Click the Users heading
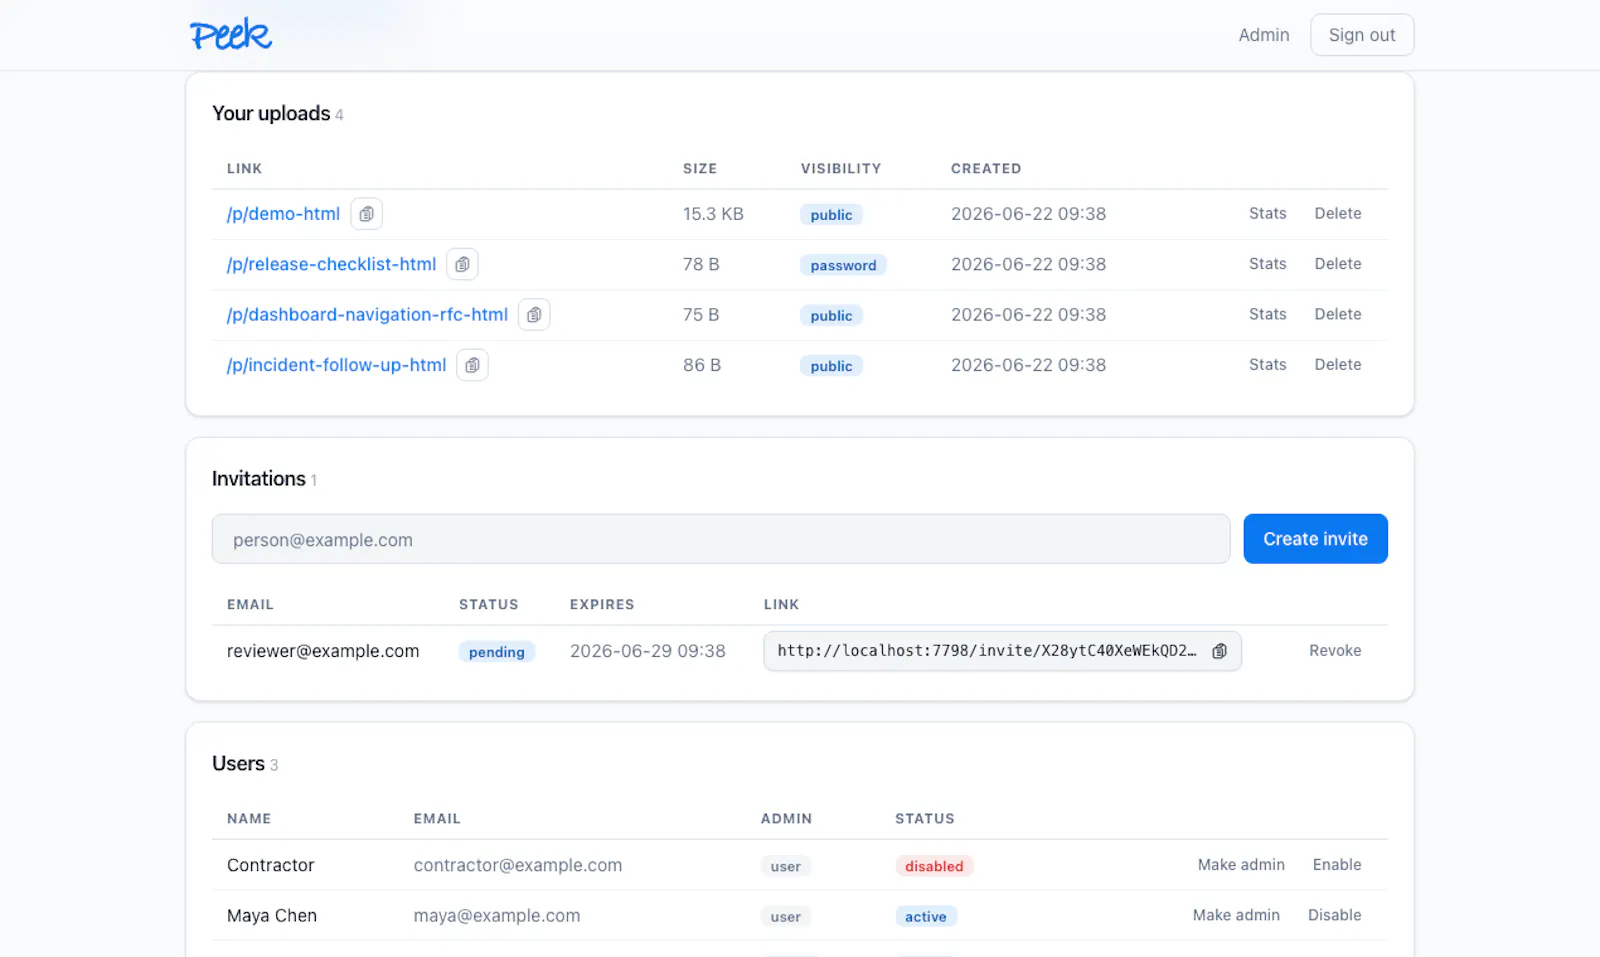The width and height of the screenshot is (1600, 957). point(238,764)
